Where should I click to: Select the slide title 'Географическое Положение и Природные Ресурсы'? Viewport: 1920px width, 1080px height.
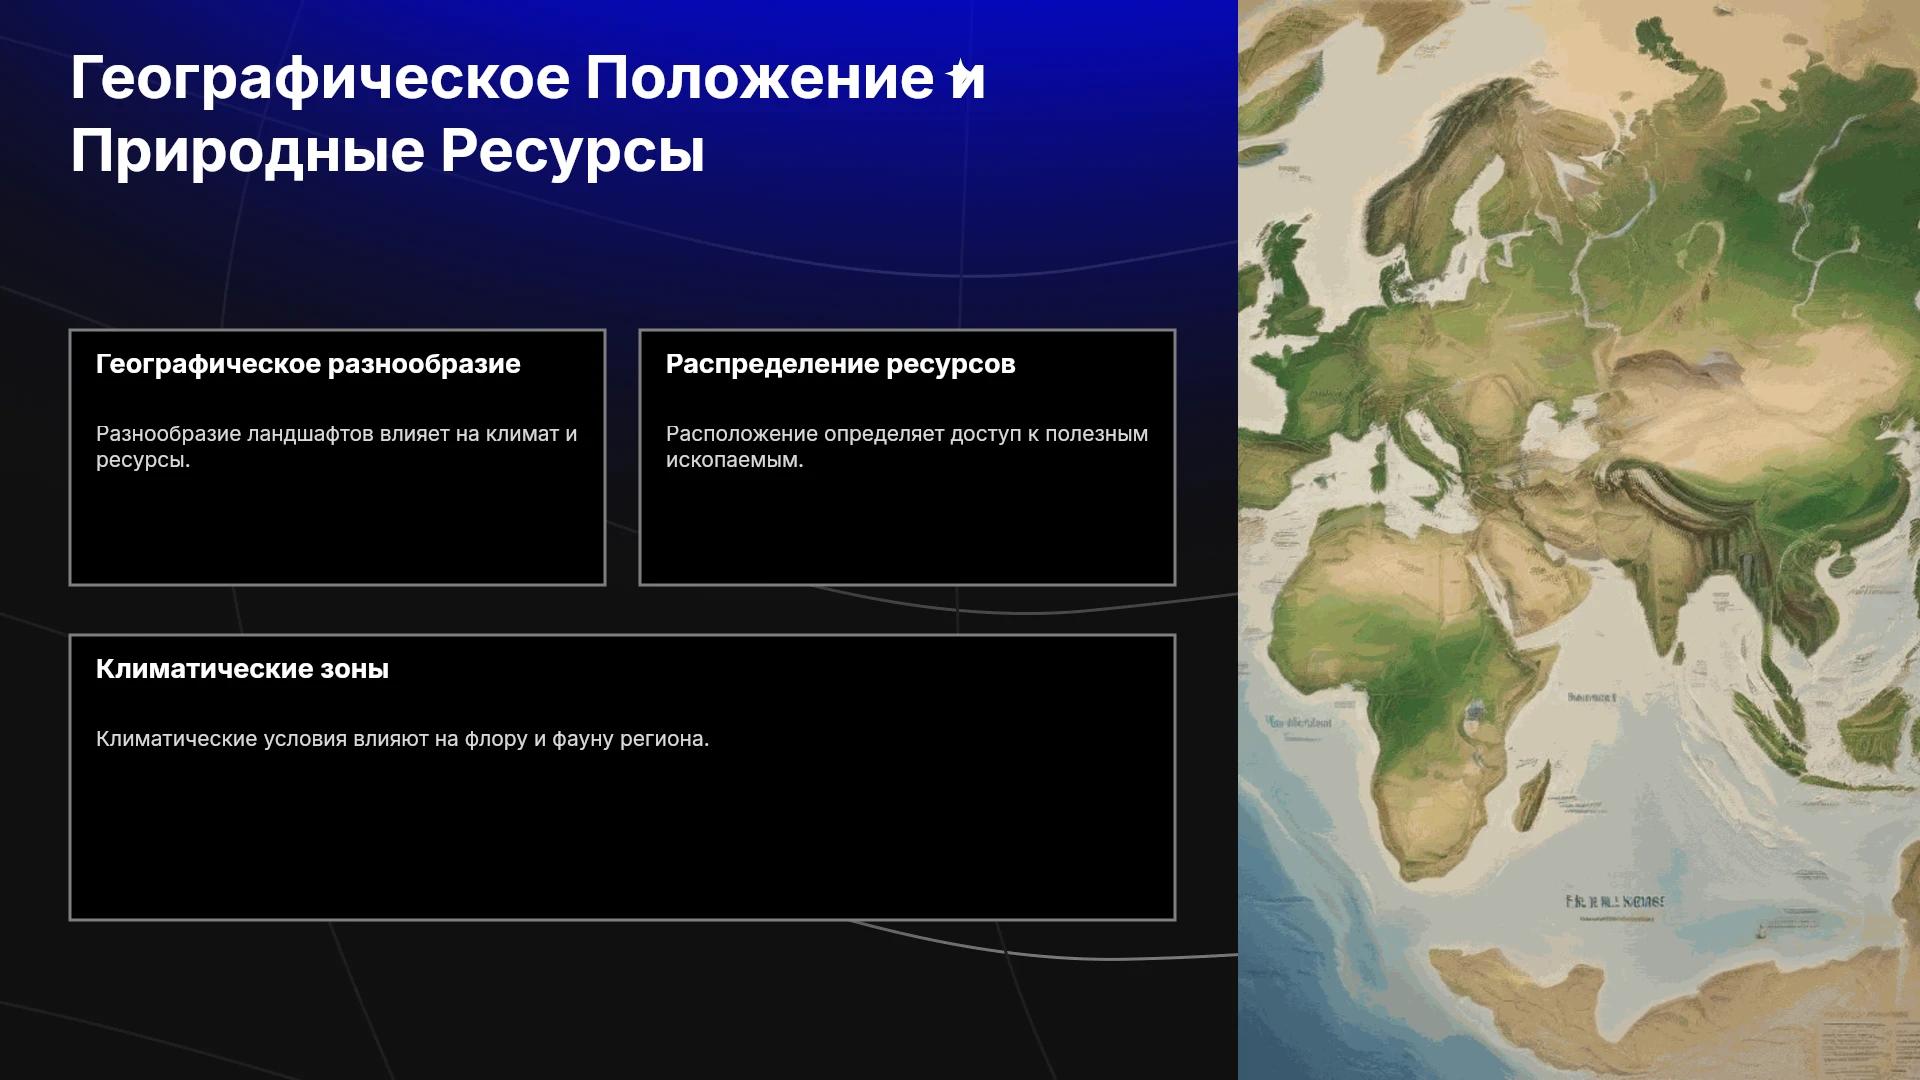[x=528, y=114]
